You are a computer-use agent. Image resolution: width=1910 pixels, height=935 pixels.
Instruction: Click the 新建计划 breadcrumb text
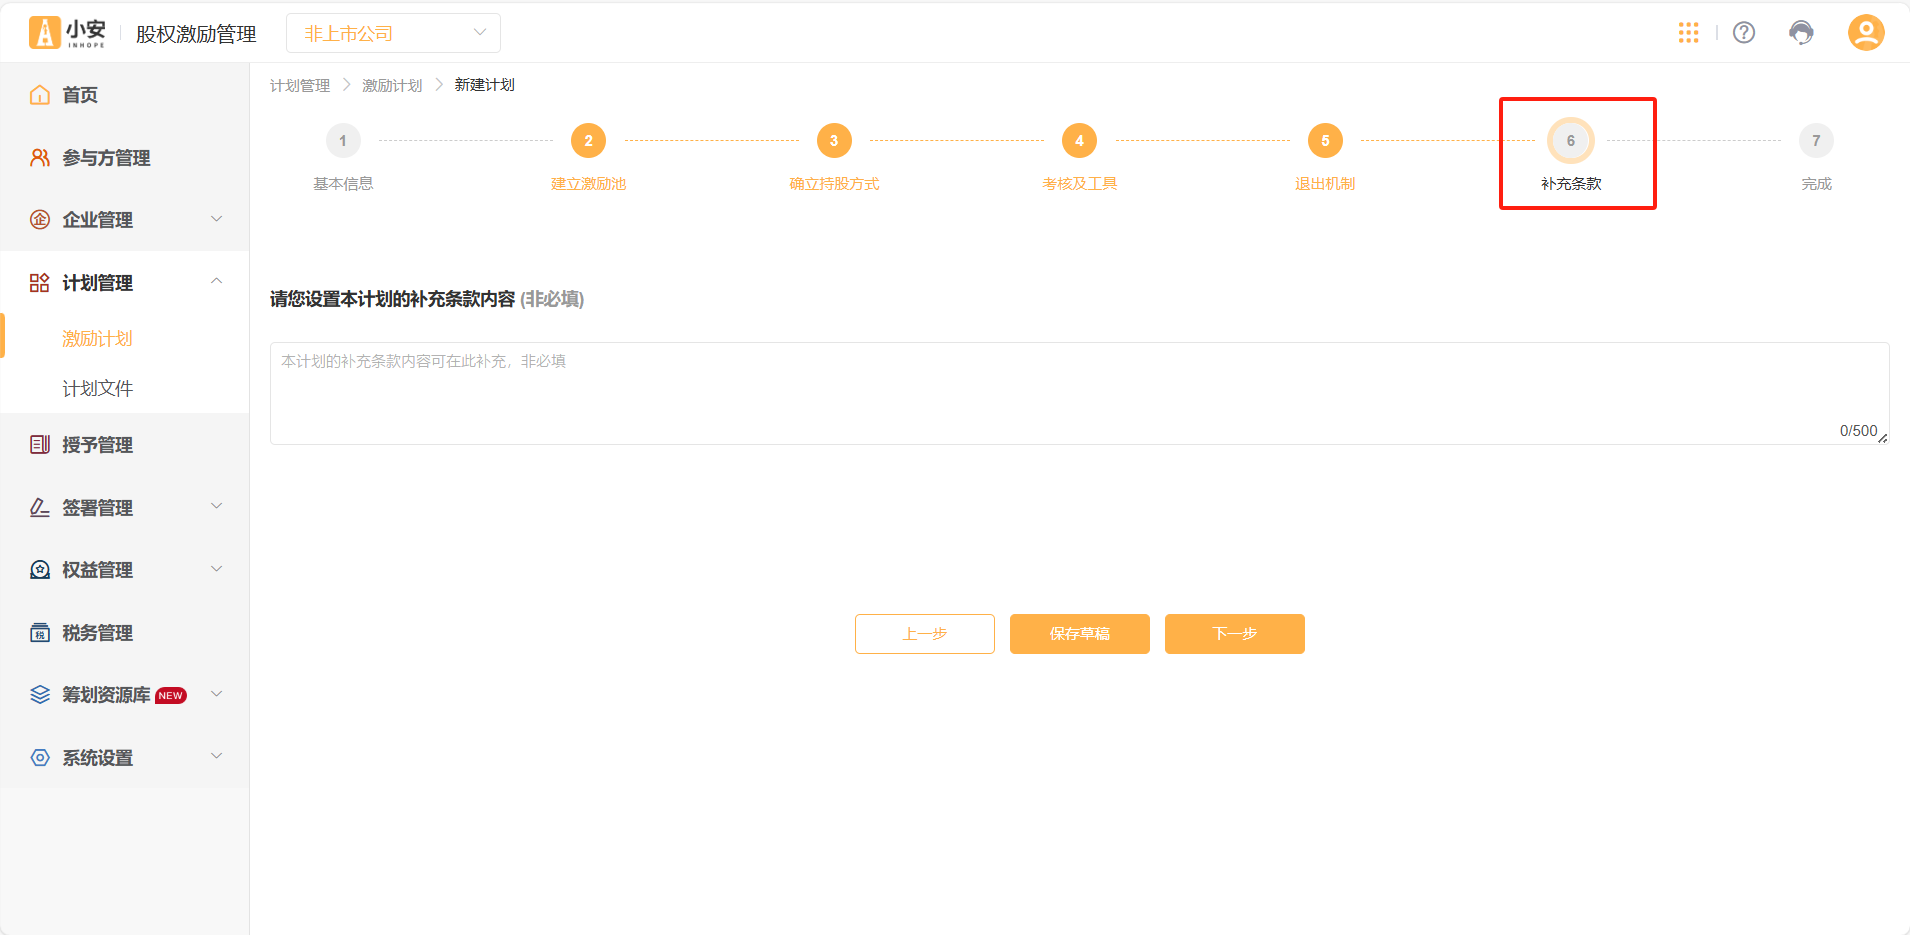coord(485,85)
